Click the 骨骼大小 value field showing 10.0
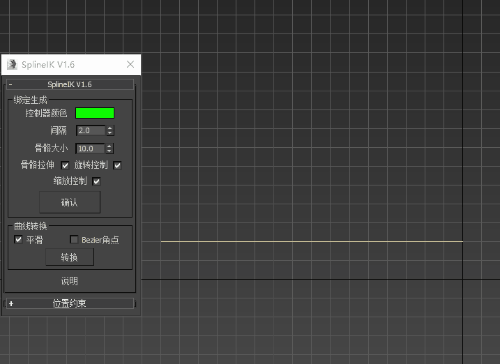Viewport: 500px width, 364px height. click(x=90, y=148)
